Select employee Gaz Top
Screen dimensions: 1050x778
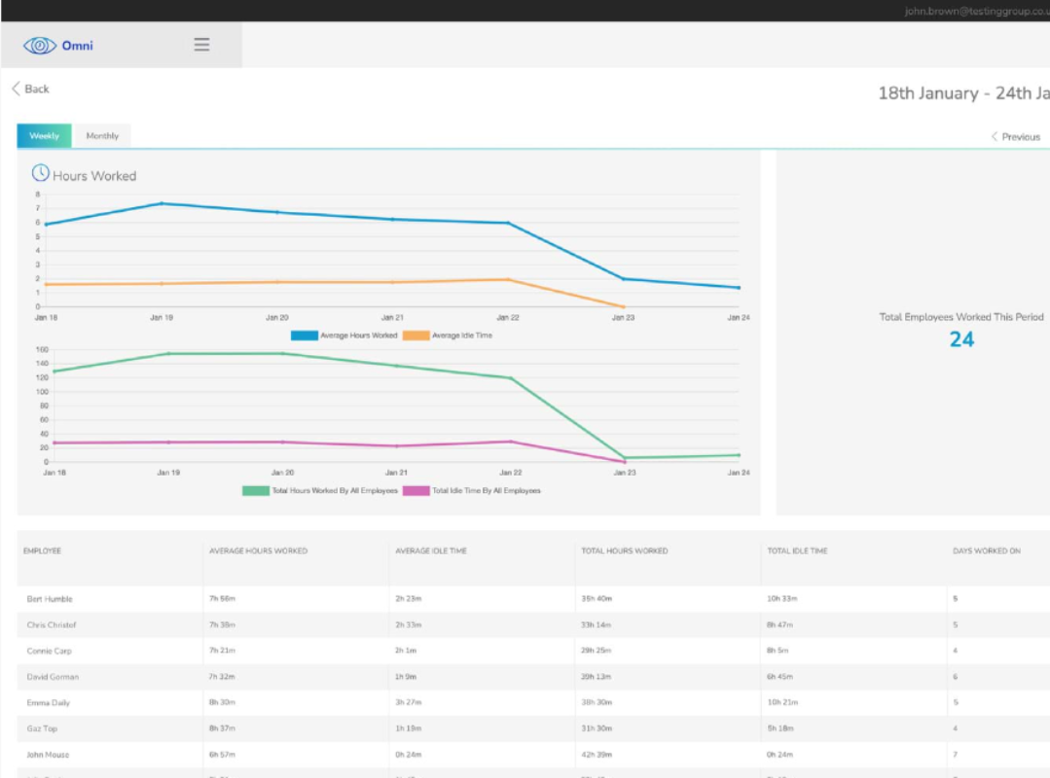point(42,728)
